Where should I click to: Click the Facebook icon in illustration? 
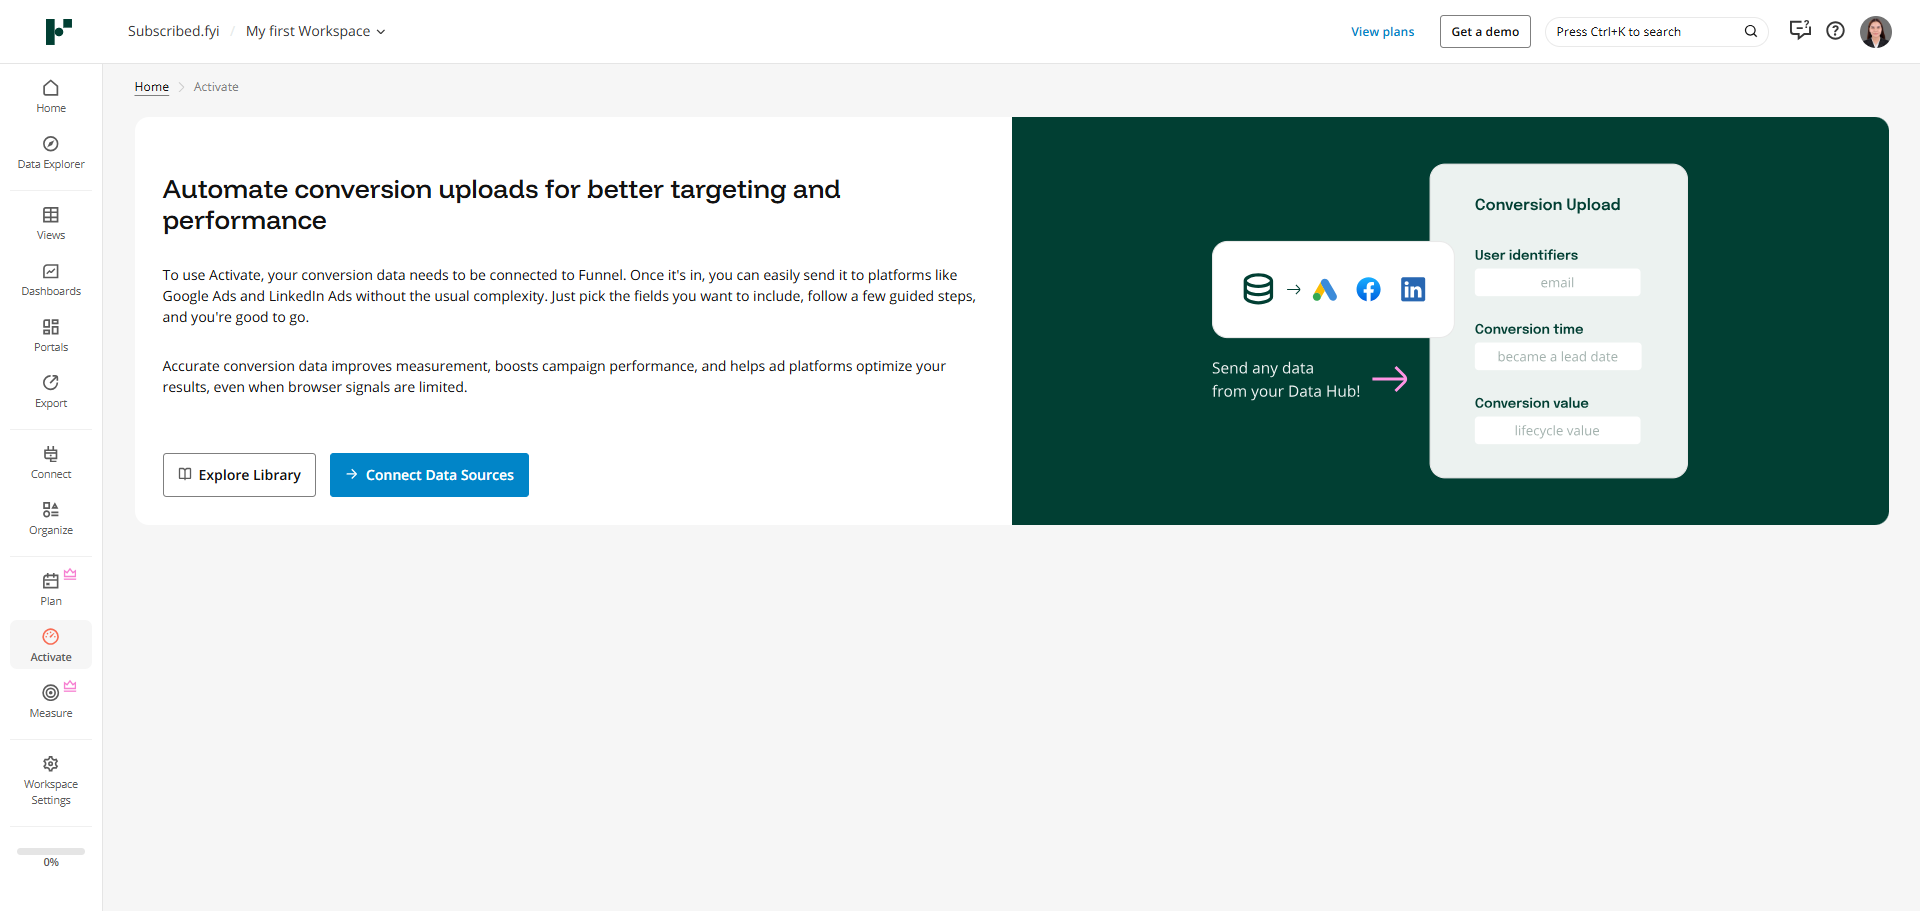coord(1368,290)
